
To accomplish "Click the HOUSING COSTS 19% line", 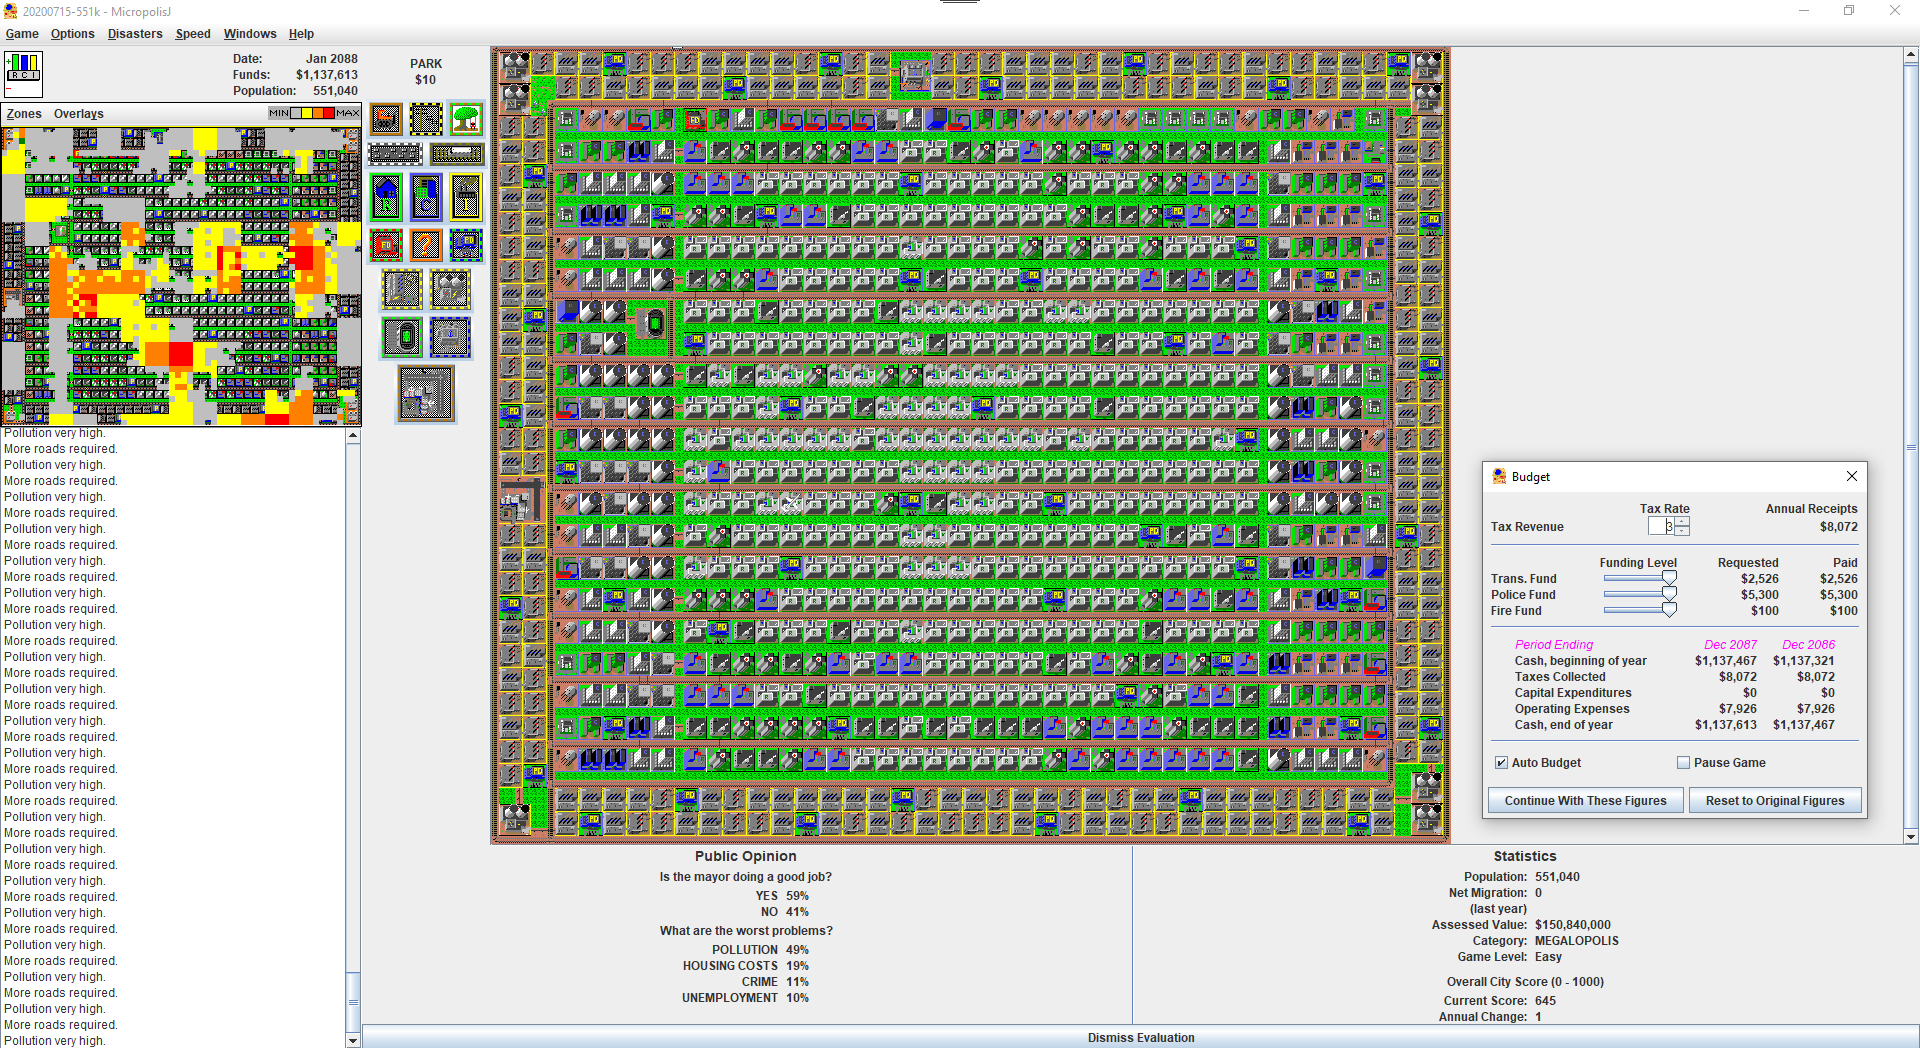I will [746, 966].
